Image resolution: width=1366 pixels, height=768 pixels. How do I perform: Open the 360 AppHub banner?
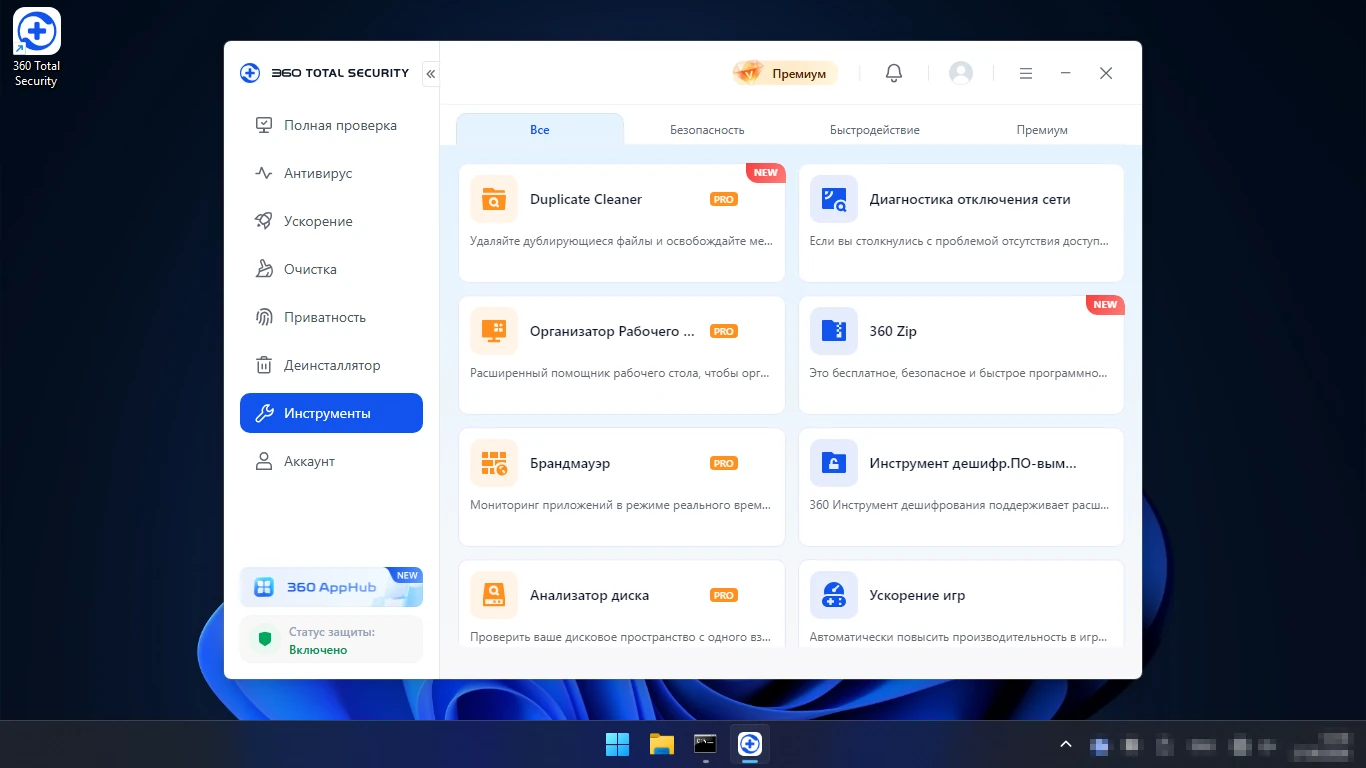pyautogui.click(x=331, y=587)
